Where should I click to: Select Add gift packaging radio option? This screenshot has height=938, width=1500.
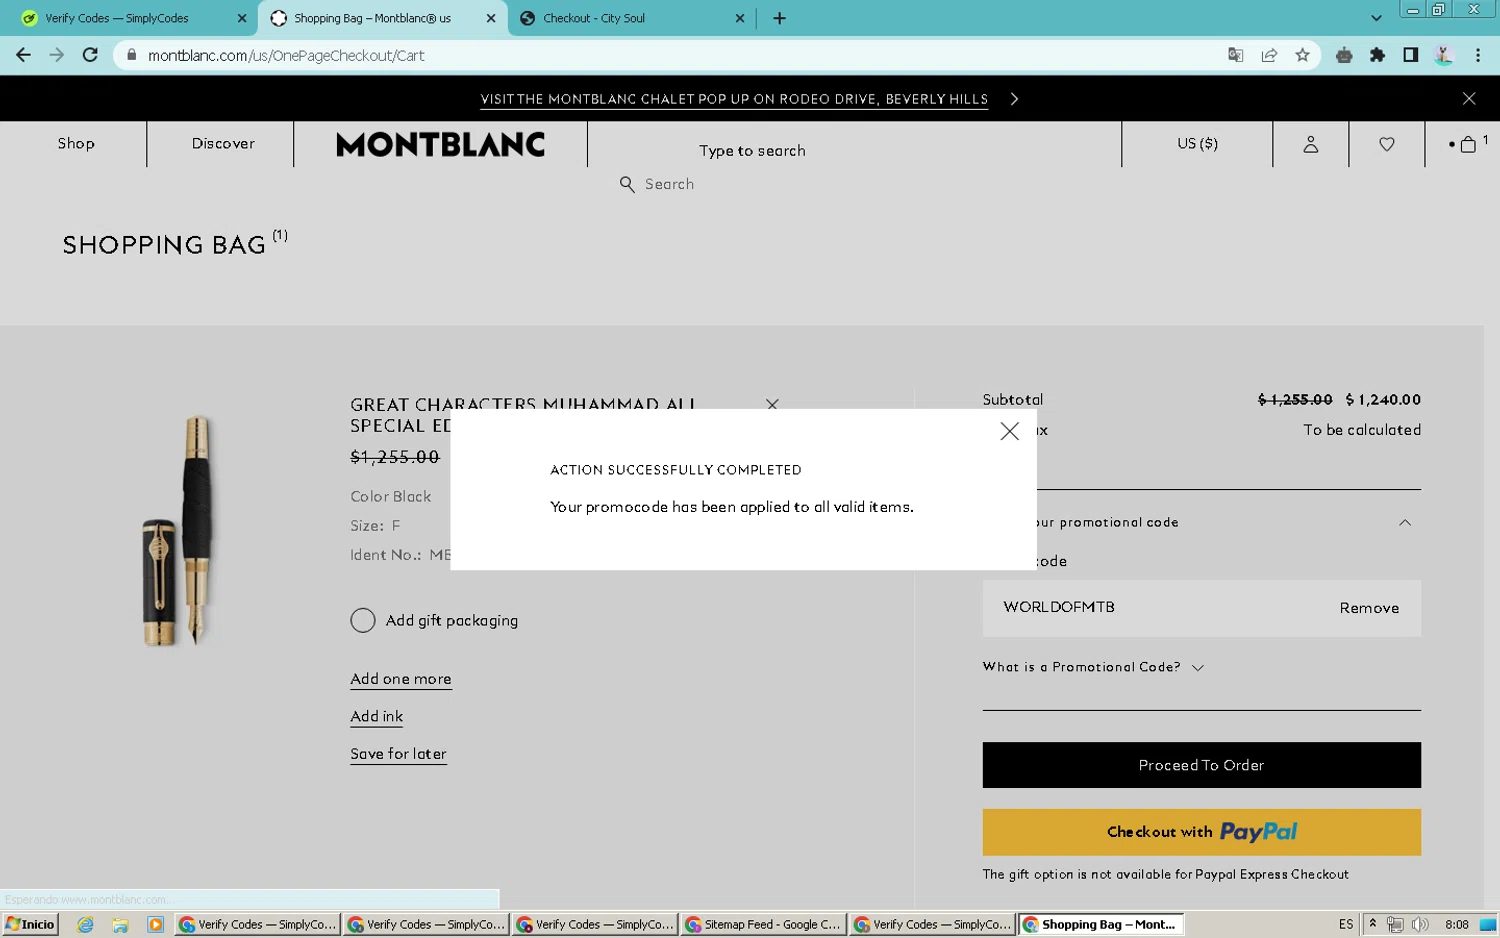tap(363, 620)
